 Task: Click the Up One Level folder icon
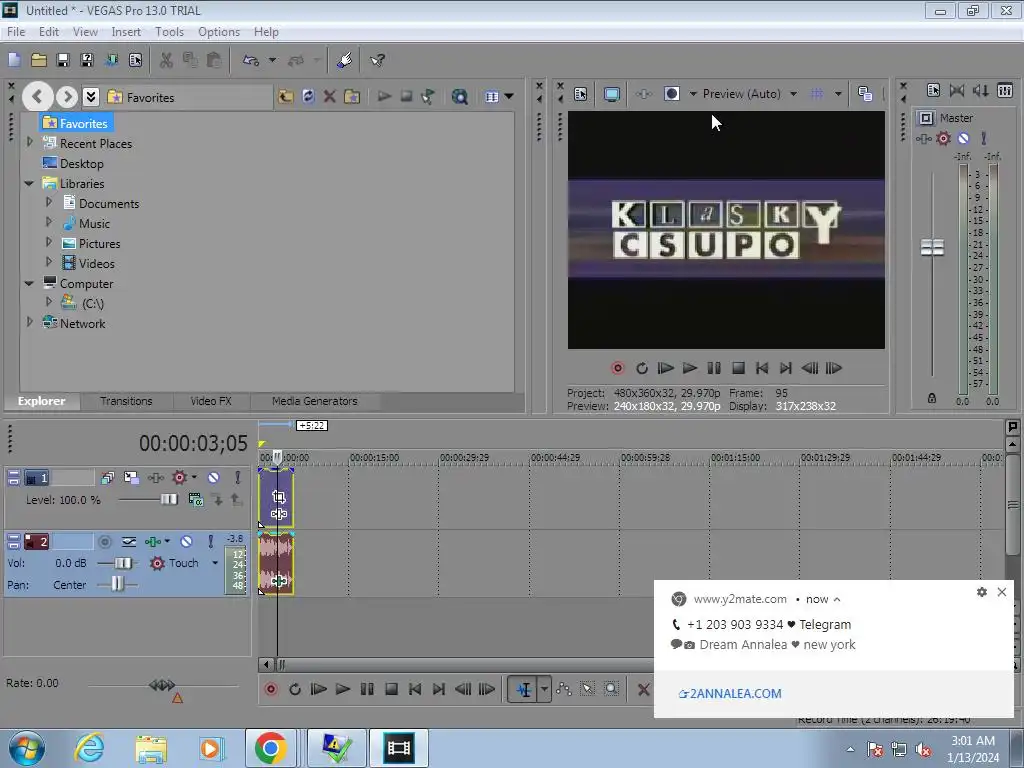pyautogui.click(x=285, y=97)
